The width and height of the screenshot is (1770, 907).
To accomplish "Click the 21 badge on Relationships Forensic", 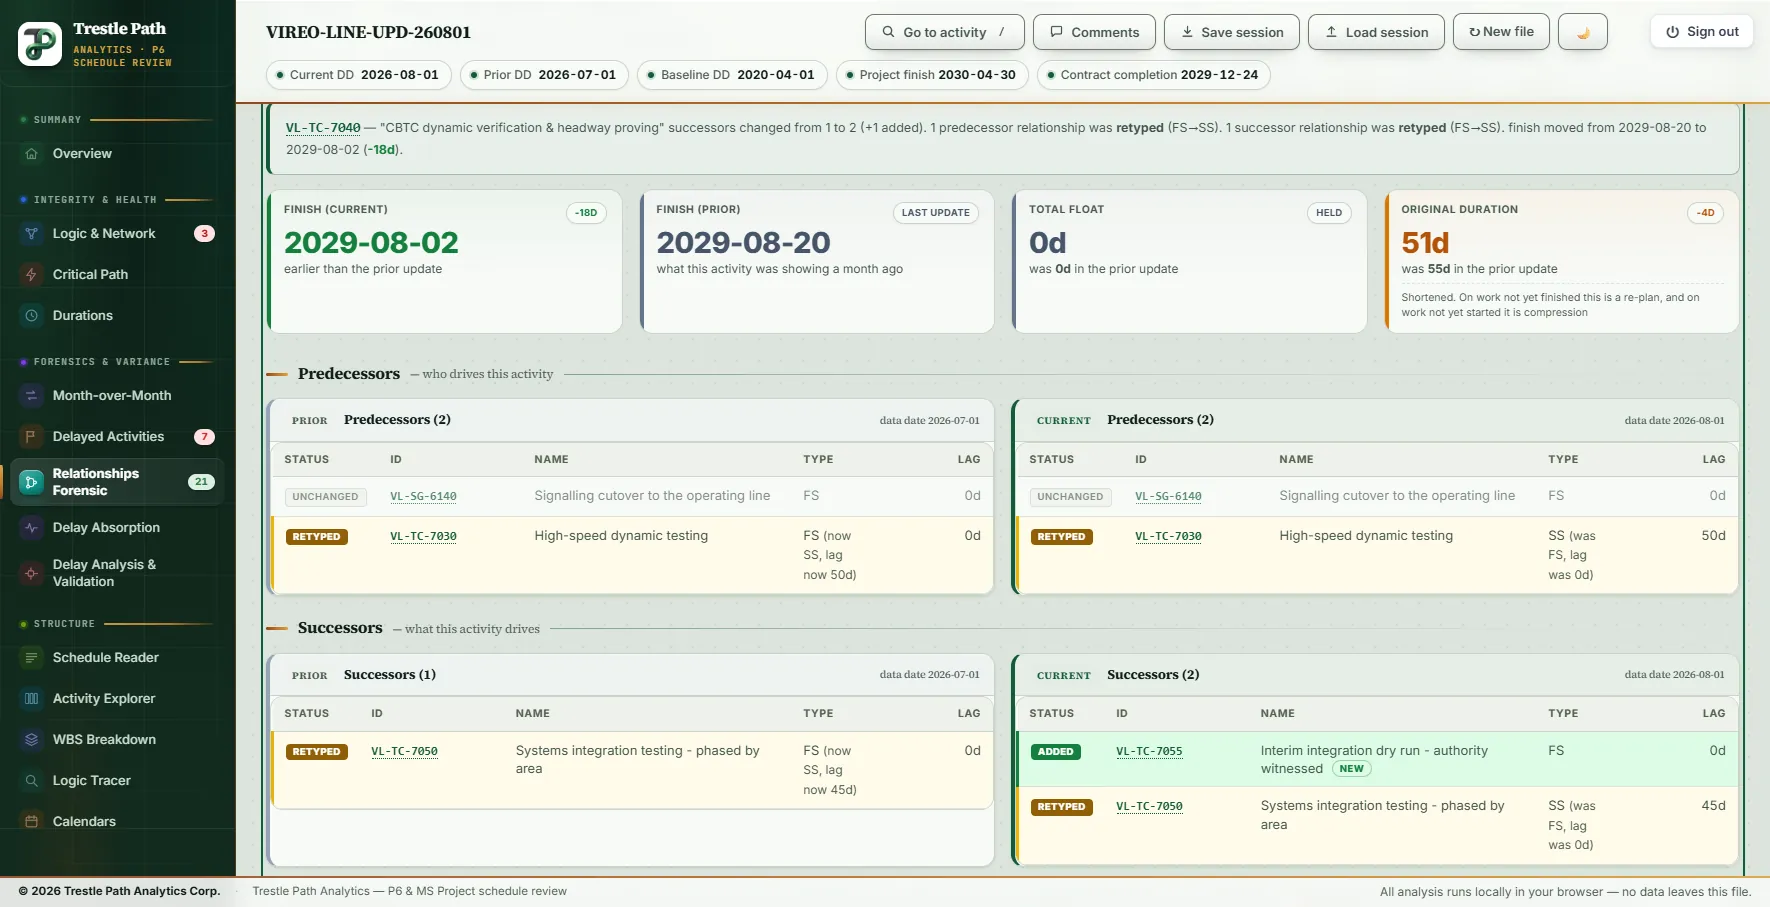I will pyautogui.click(x=201, y=482).
